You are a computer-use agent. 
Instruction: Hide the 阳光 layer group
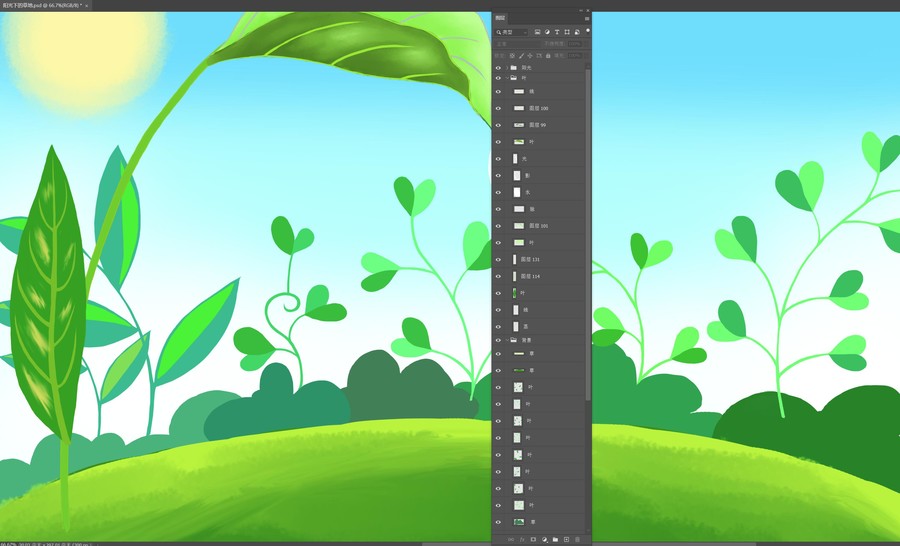point(498,68)
